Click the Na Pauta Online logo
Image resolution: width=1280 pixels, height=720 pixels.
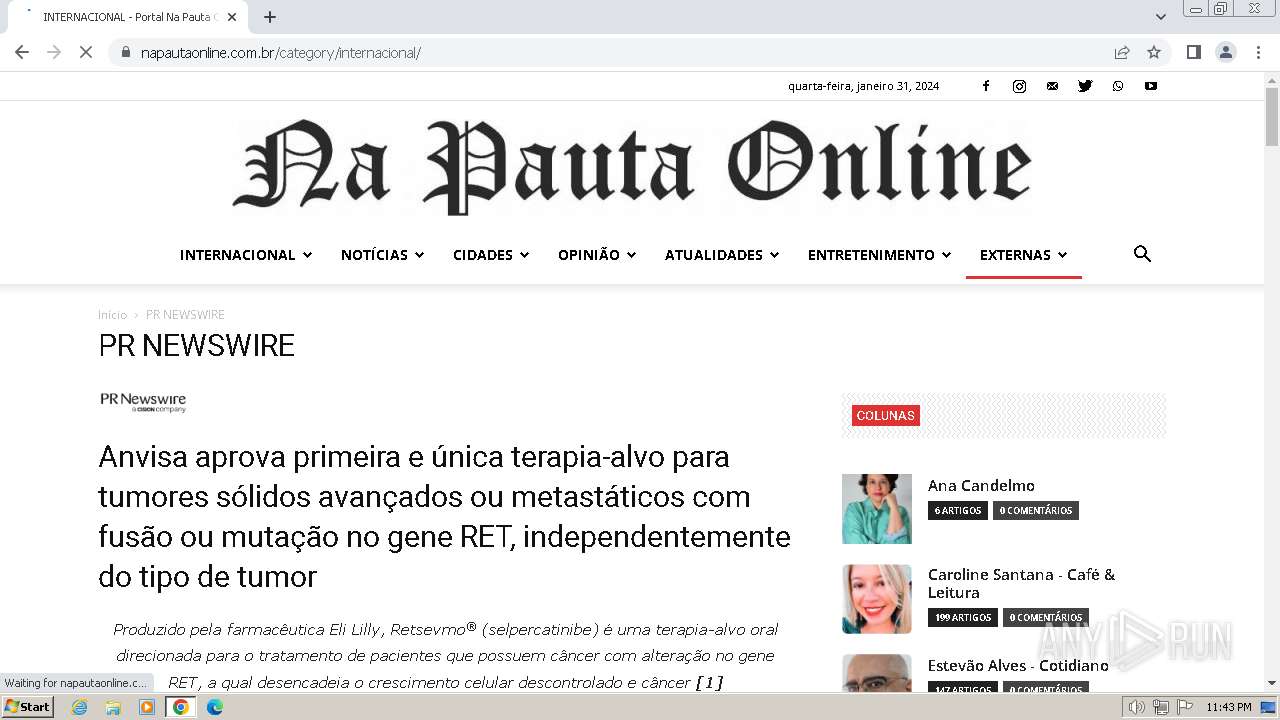click(632, 166)
